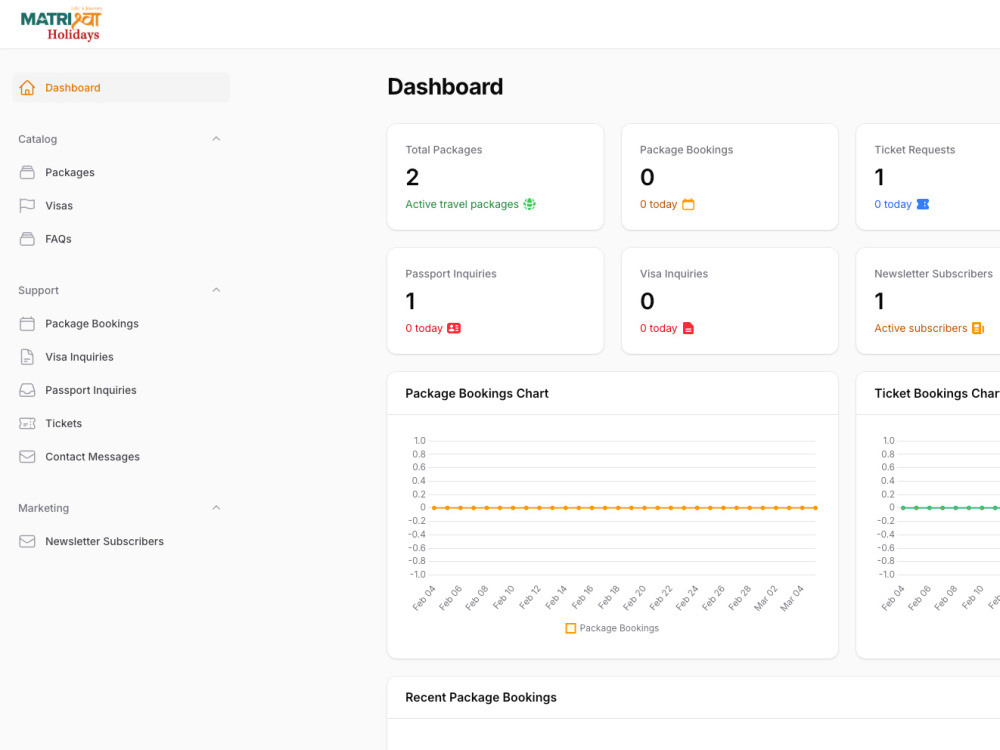
Task: Click the Active subscribers text
Action: pos(920,328)
